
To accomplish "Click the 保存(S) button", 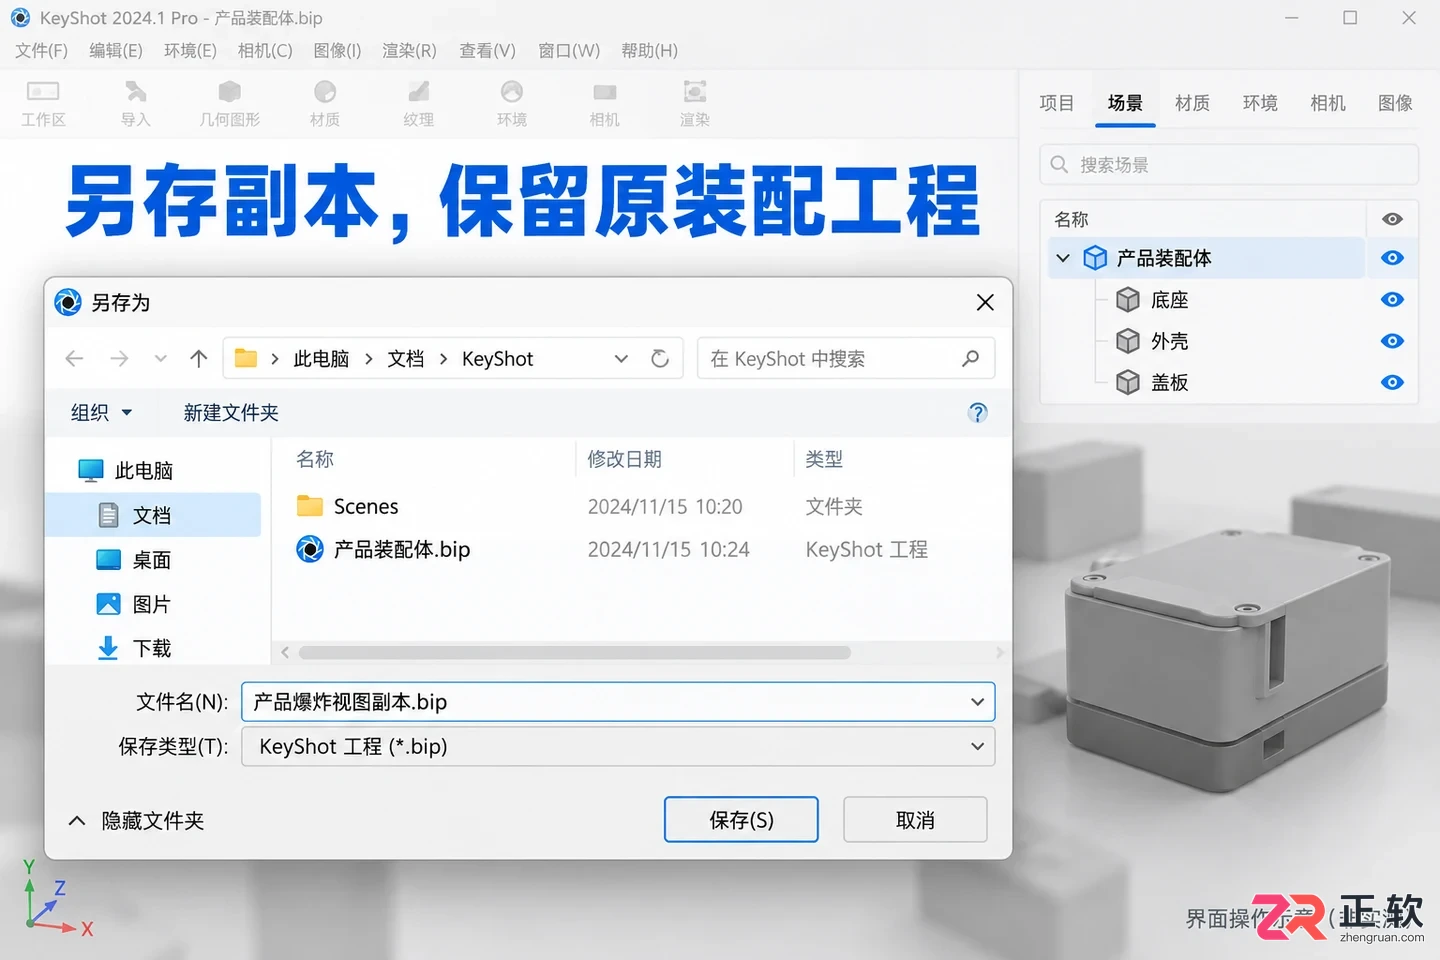I will 741,820.
